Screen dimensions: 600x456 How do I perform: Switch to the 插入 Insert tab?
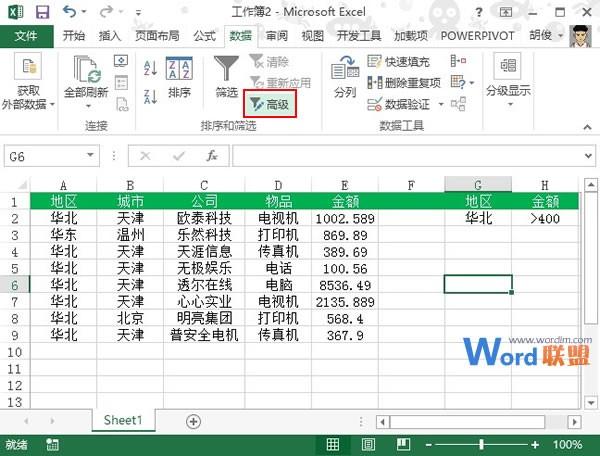tap(109, 36)
